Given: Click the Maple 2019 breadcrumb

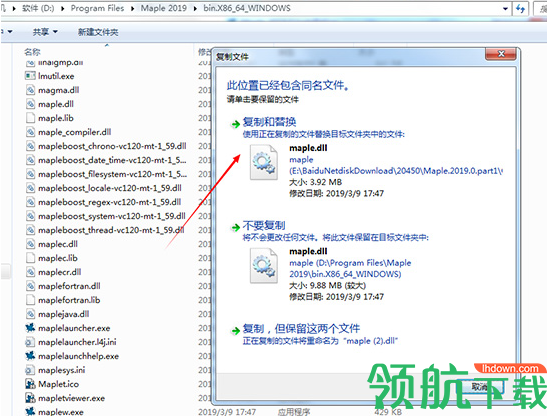Looking at the screenshot, I should (x=164, y=8).
